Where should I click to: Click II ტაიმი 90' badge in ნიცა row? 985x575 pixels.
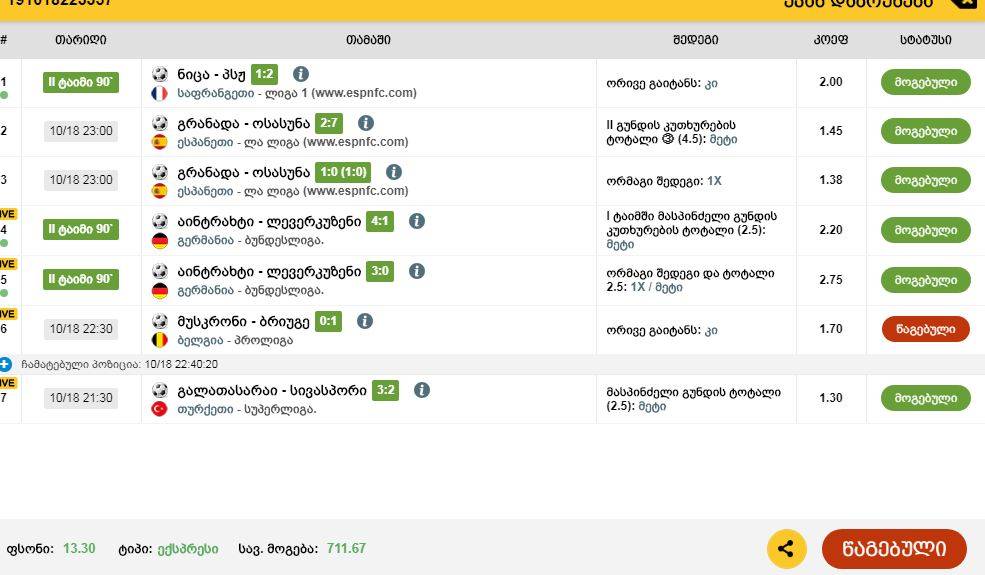(80, 82)
